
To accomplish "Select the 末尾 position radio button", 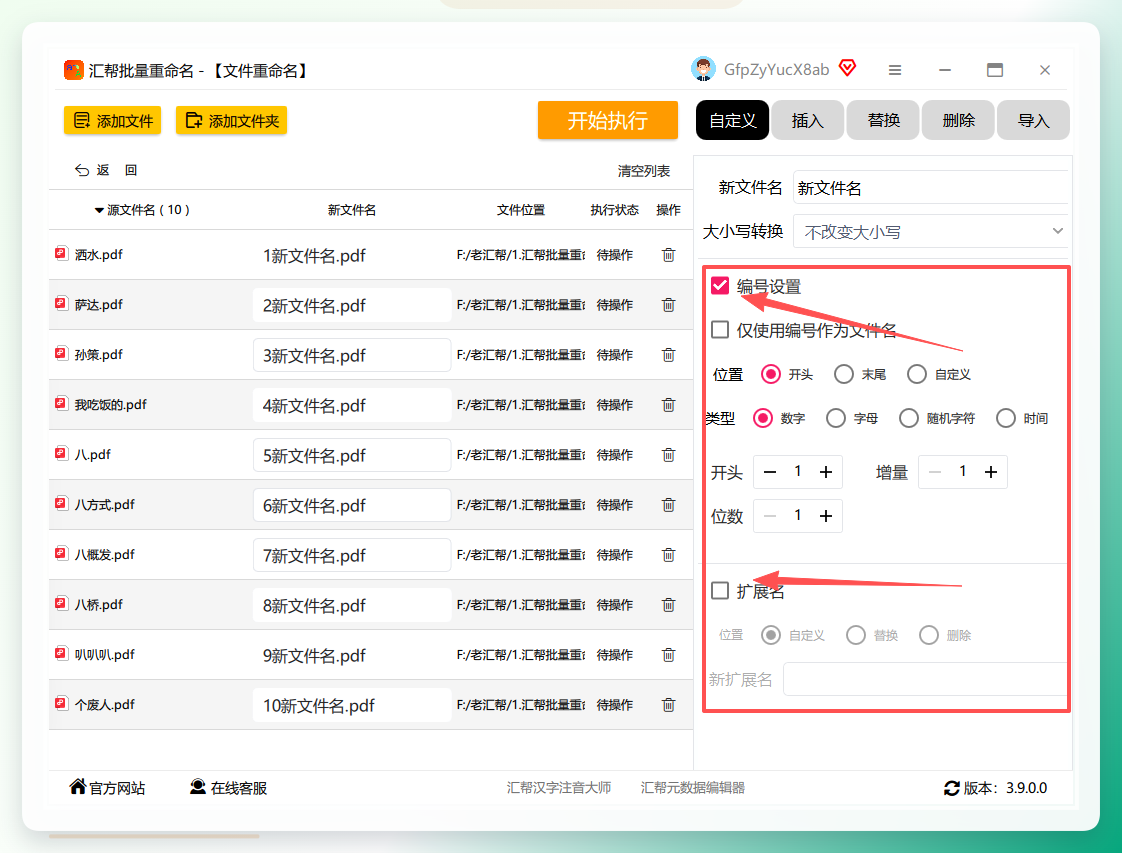I will (844, 374).
